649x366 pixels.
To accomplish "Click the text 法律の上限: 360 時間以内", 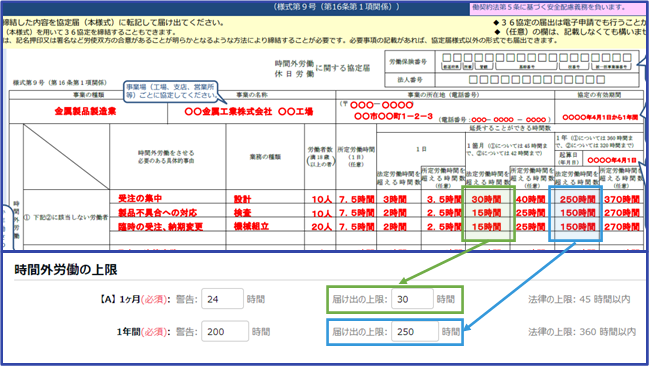I will [x=582, y=331].
